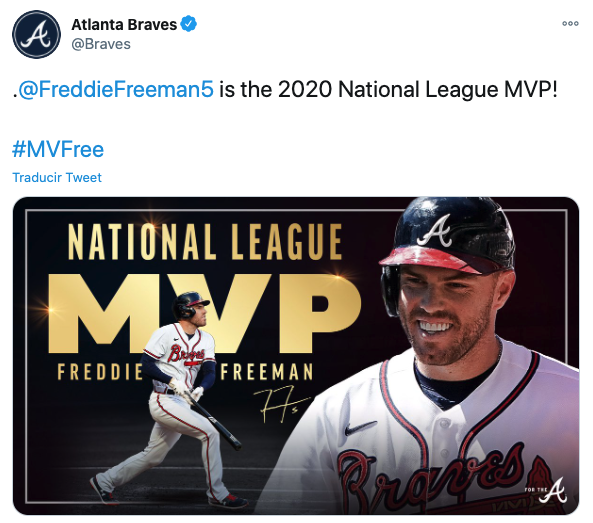Click the NATIONAL LEAGUE heading in image

[205, 242]
